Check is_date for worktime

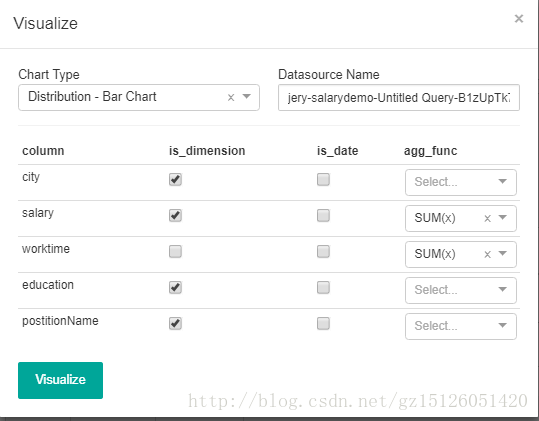tap(323, 252)
